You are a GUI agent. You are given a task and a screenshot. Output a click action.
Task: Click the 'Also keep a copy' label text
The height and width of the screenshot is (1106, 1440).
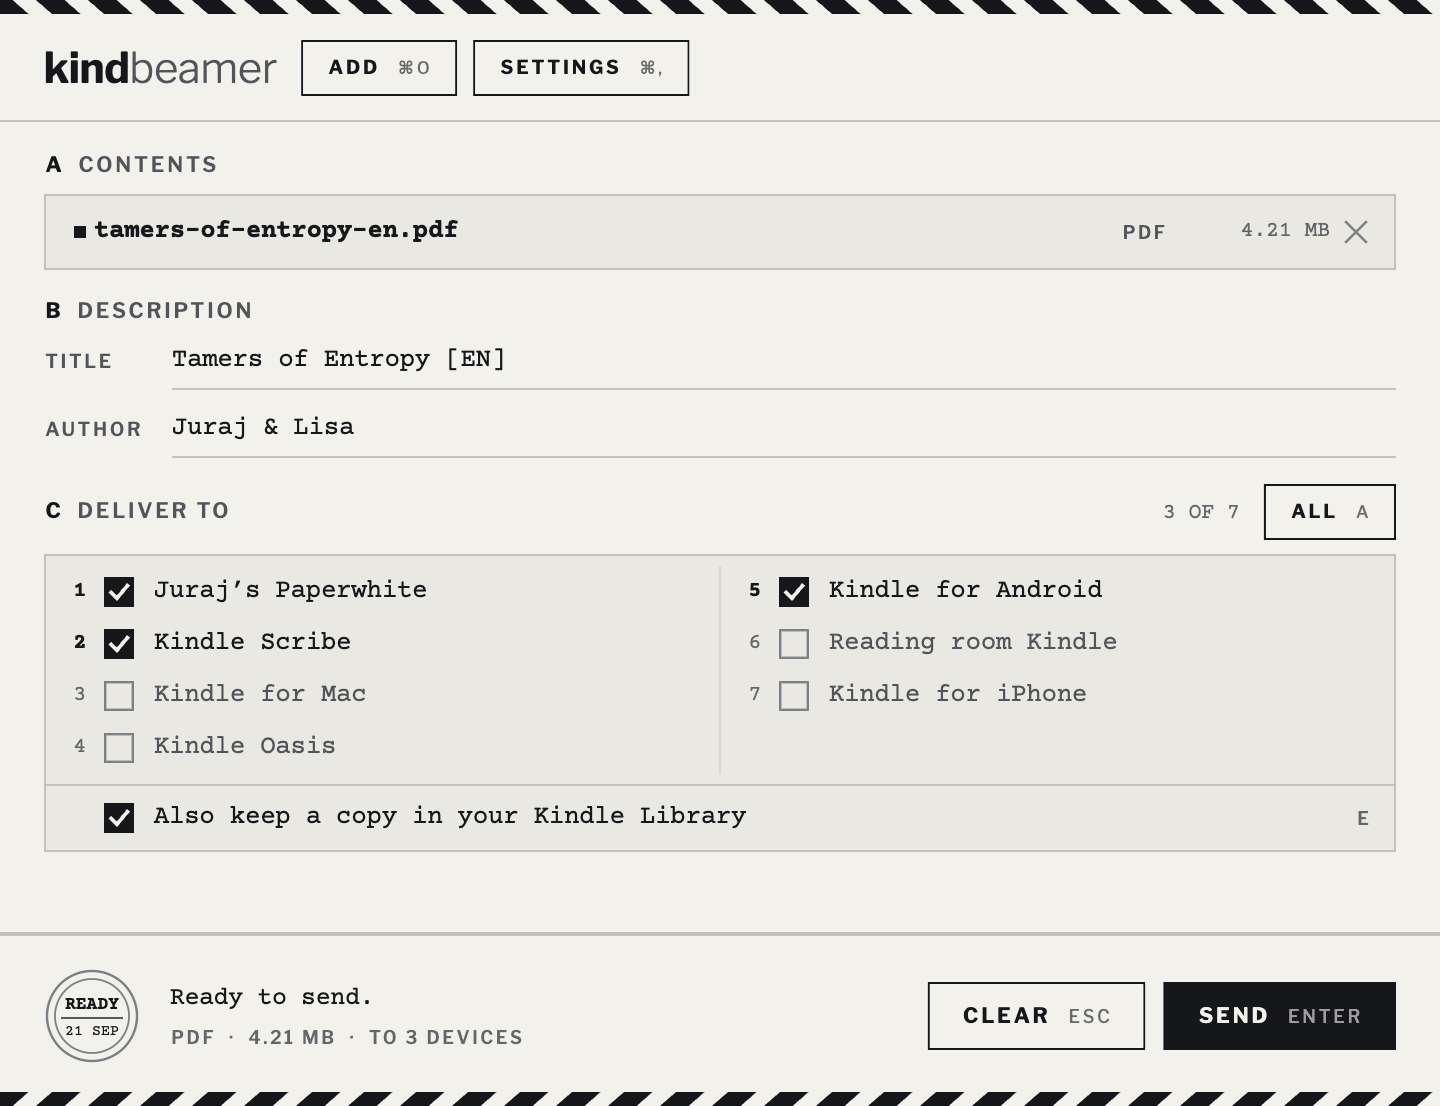pos(450,816)
